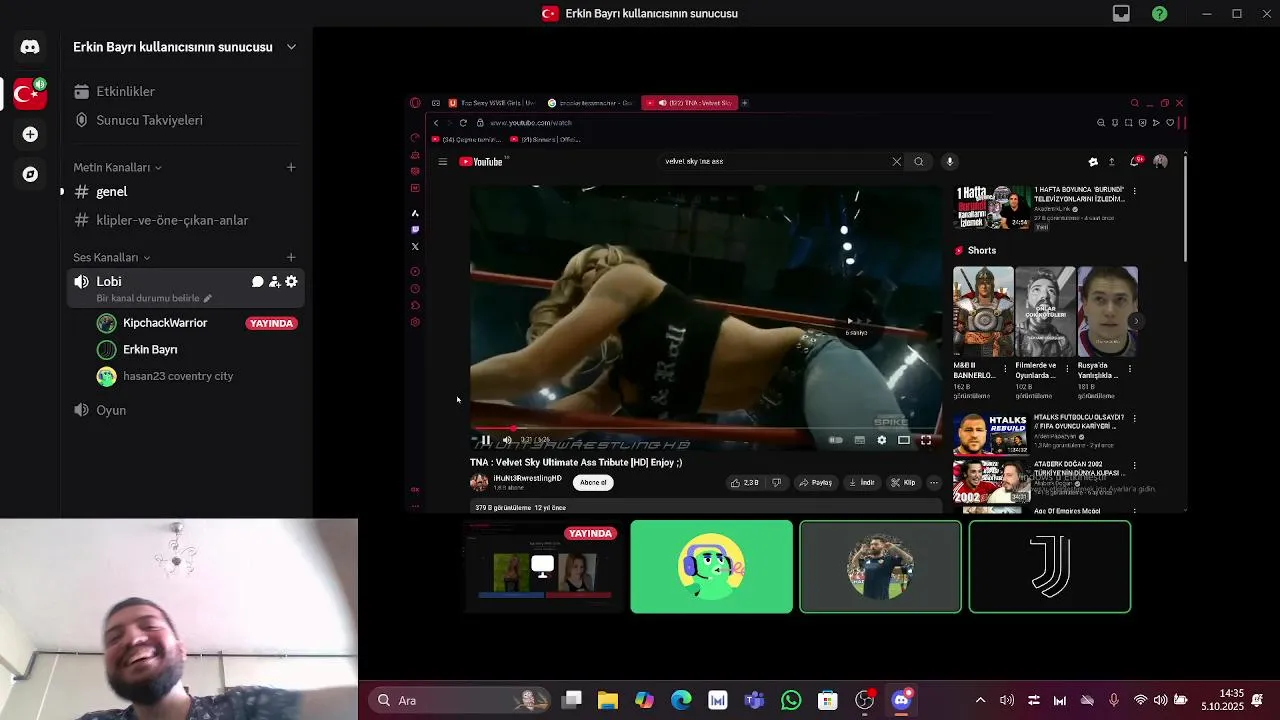Select the green headphone avatar tile
1280x720 pixels.
pyautogui.click(x=711, y=567)
